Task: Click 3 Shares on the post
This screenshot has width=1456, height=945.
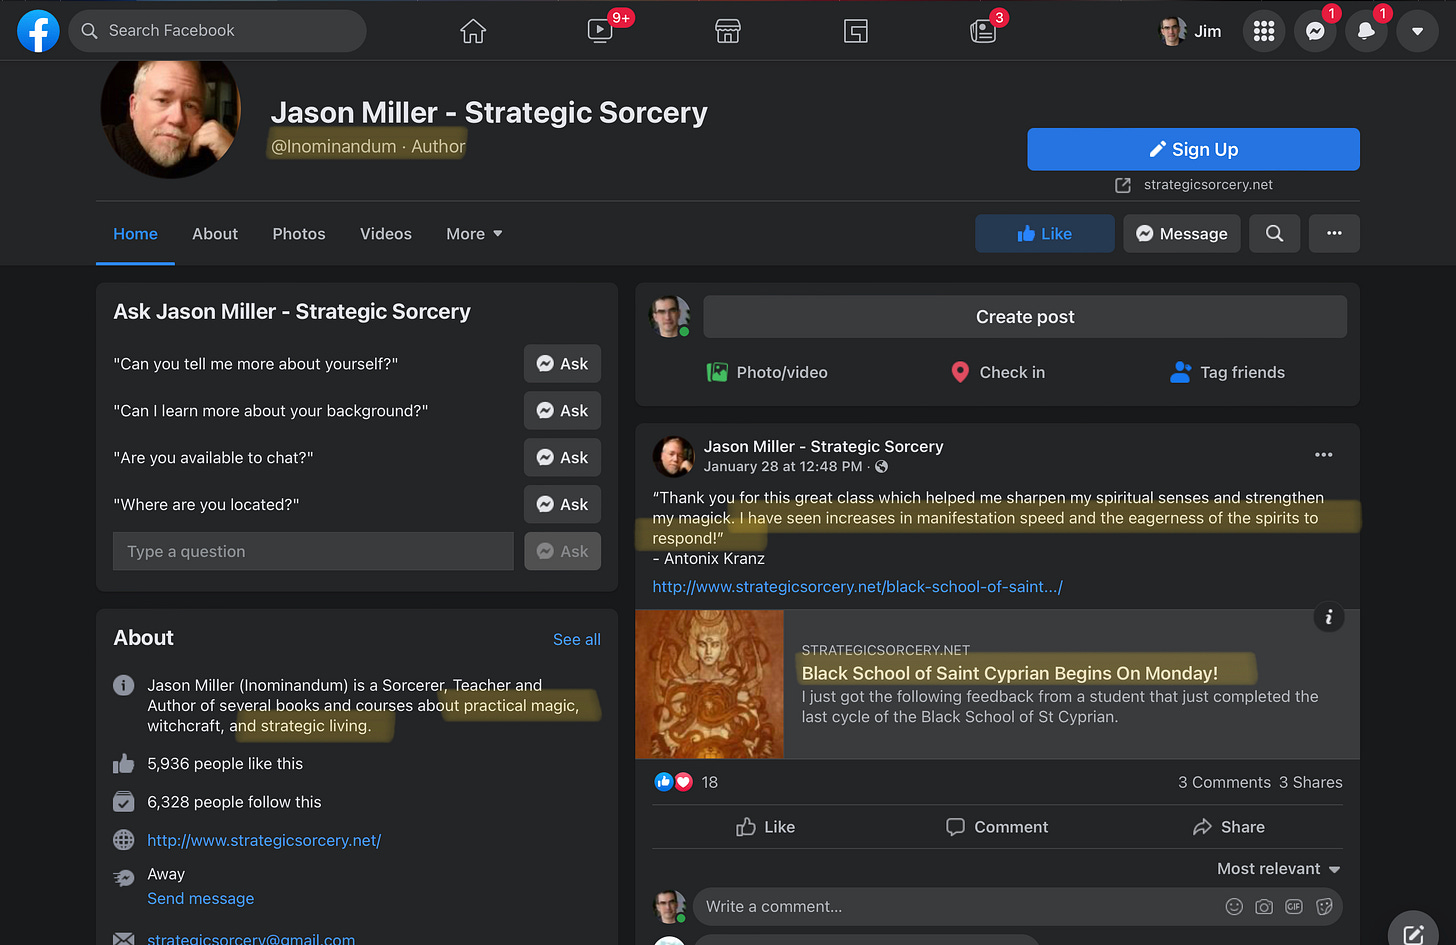Action: tap(1310, 783)
